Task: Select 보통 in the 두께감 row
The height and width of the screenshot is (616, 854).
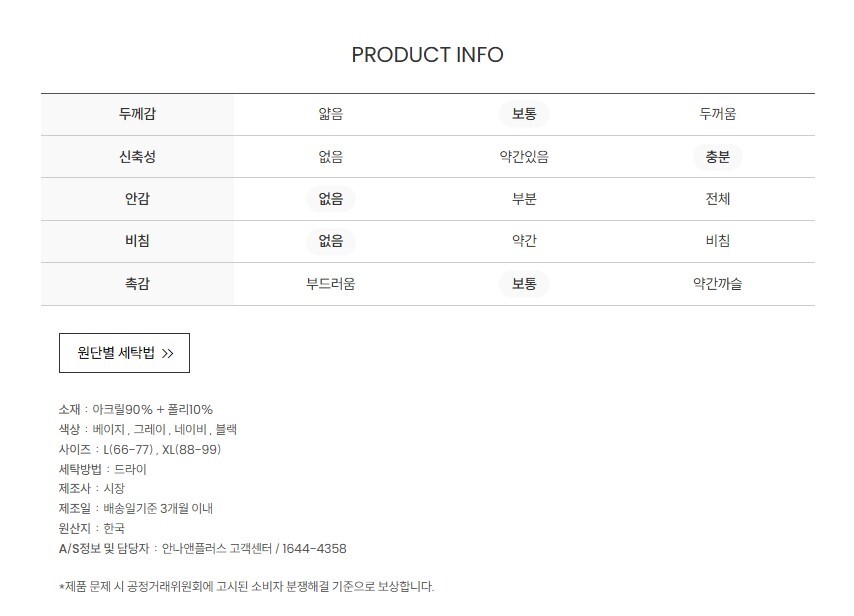Action: (524, 114)
